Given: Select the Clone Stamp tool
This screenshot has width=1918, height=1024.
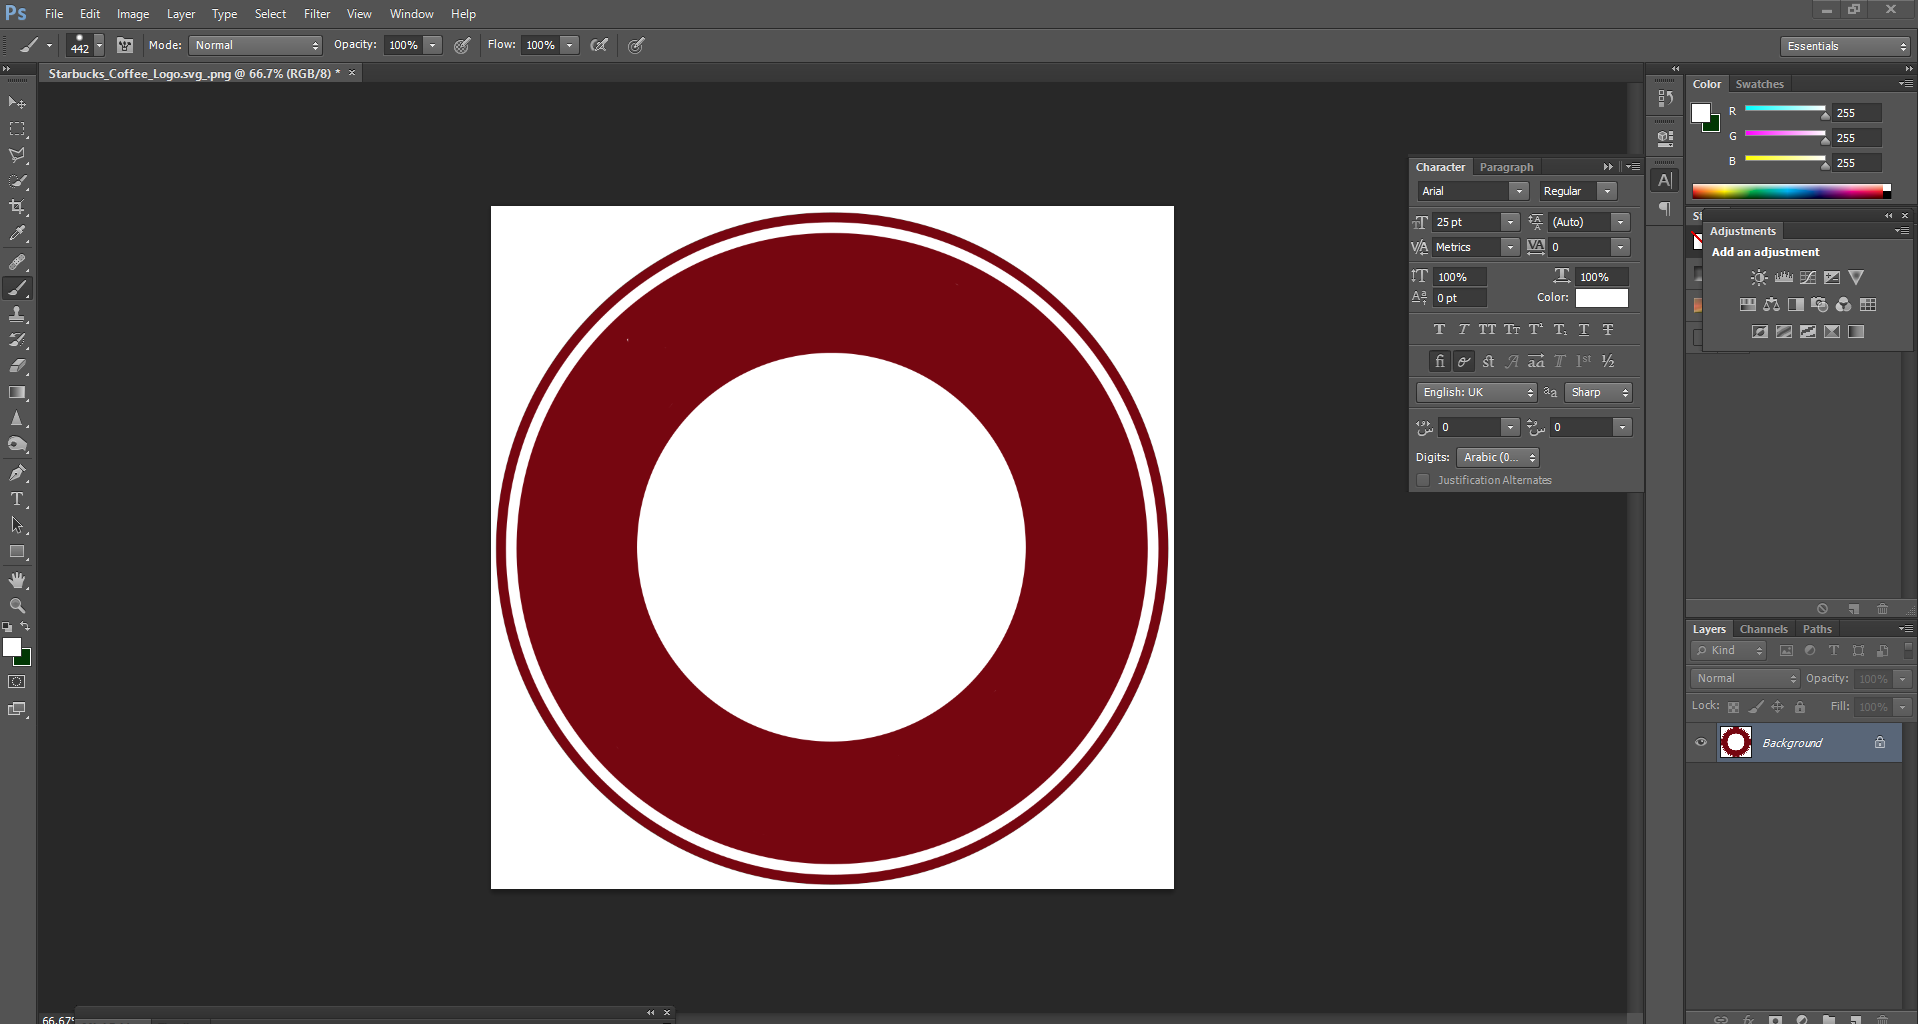Looking at the screenshot, I should pyautogui.click(x=17, y=314).
